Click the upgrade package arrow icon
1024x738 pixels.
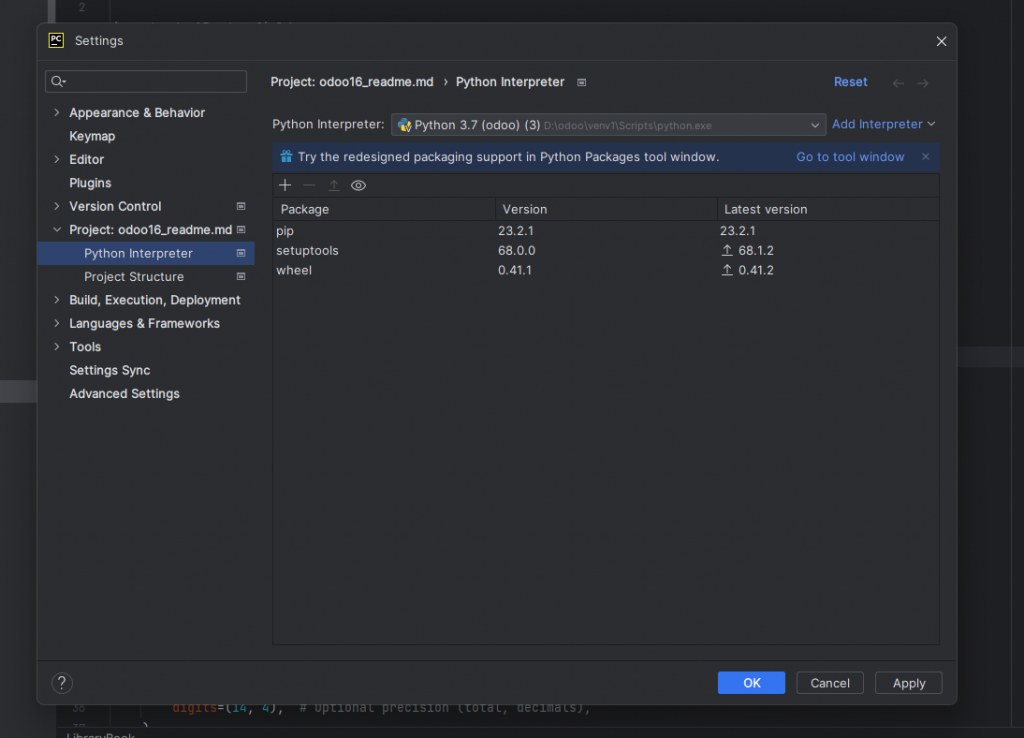pyautogui.click(x=334, y=185)
